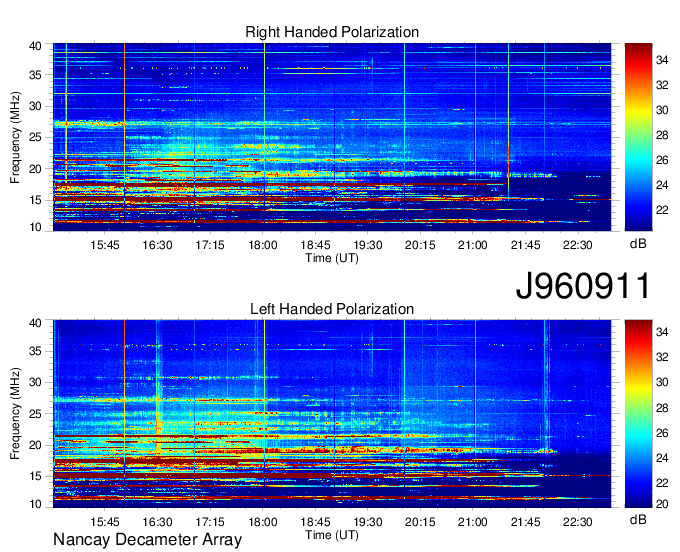The width and height of the screenshot is (680, 552).
Task: Click the 21:00 time tick on Right Handed plot
Action: click(473, 245)
